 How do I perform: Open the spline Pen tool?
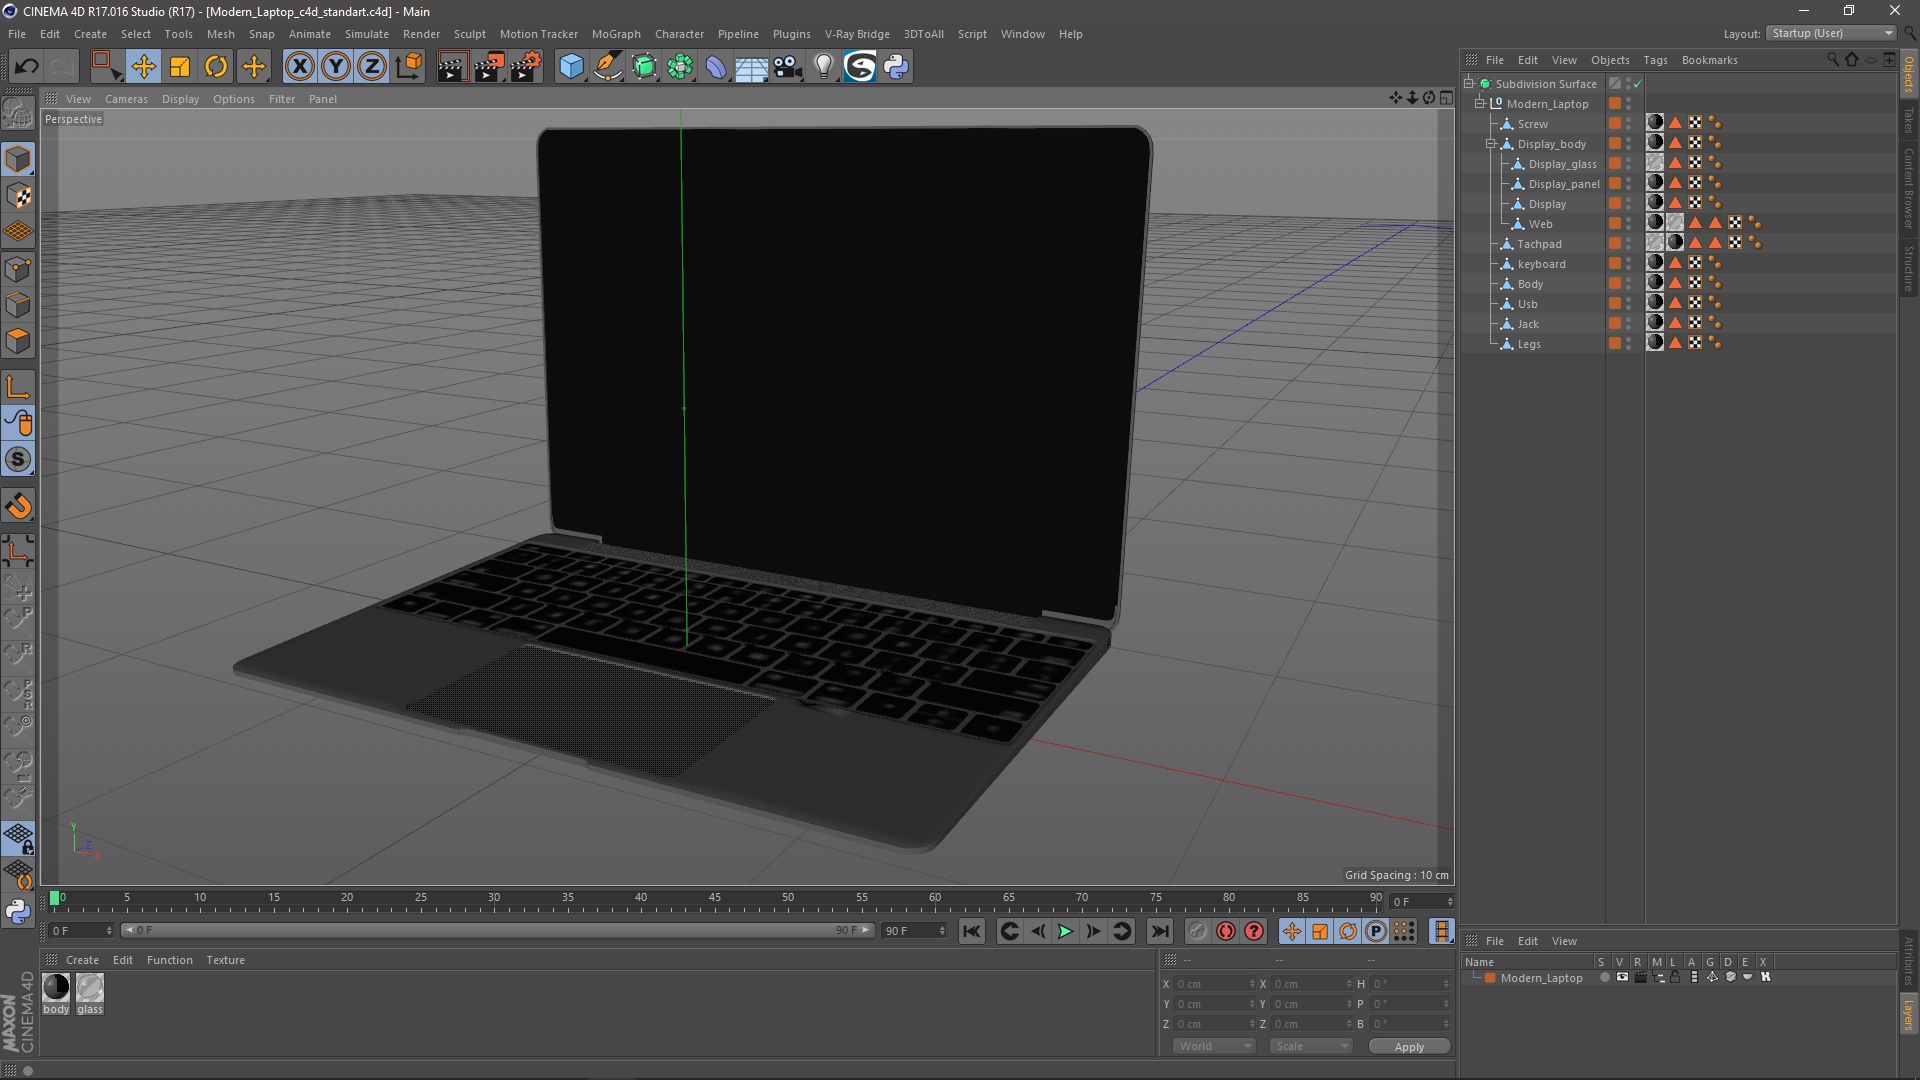pyautogui.click(x=608, y=67)
